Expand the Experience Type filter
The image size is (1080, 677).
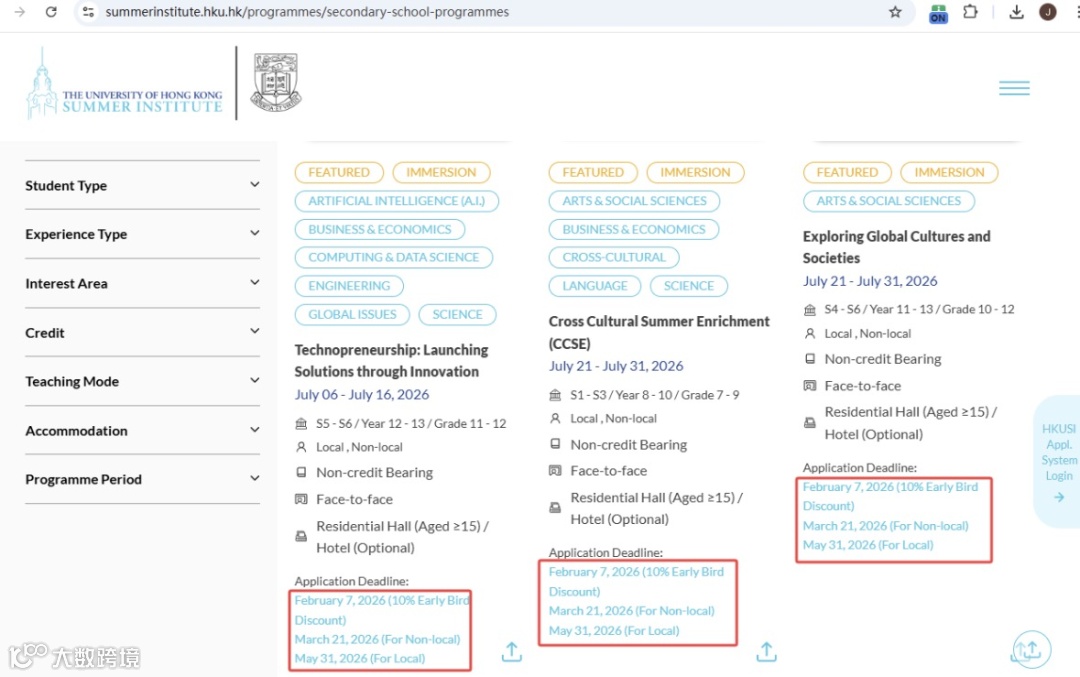click(142, 234)
